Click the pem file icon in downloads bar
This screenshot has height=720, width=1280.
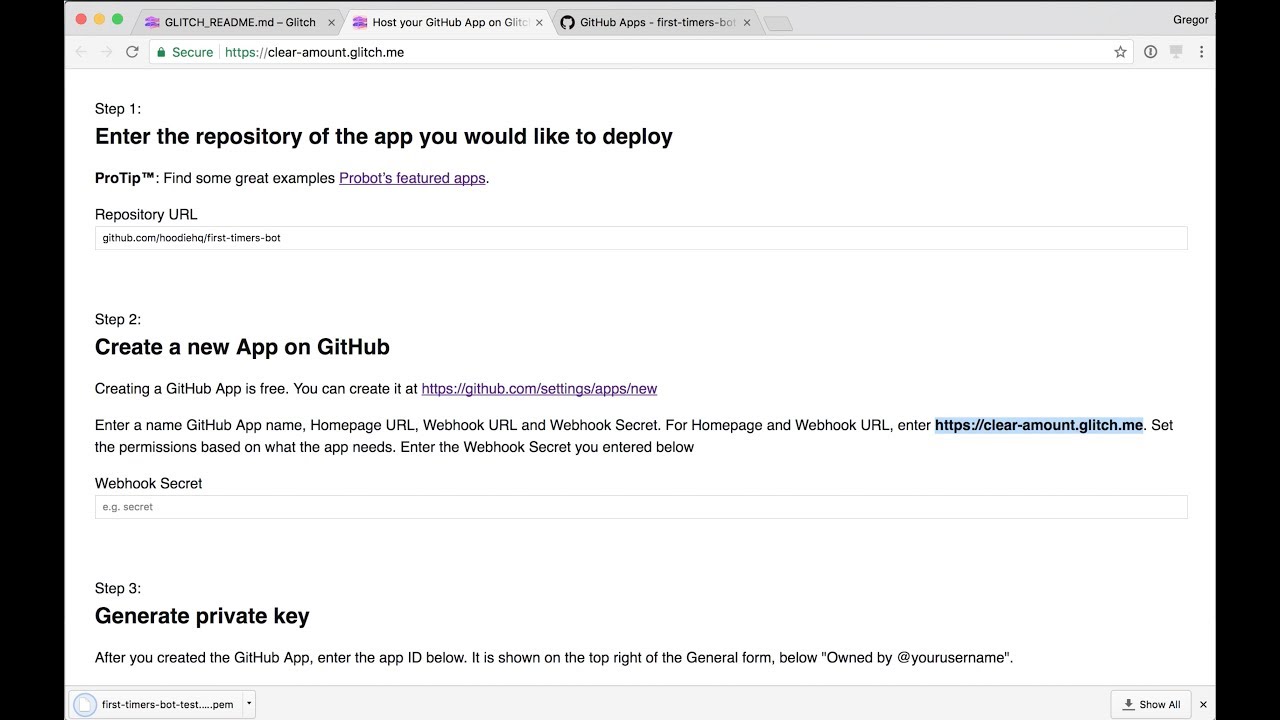tap(85, 704)
